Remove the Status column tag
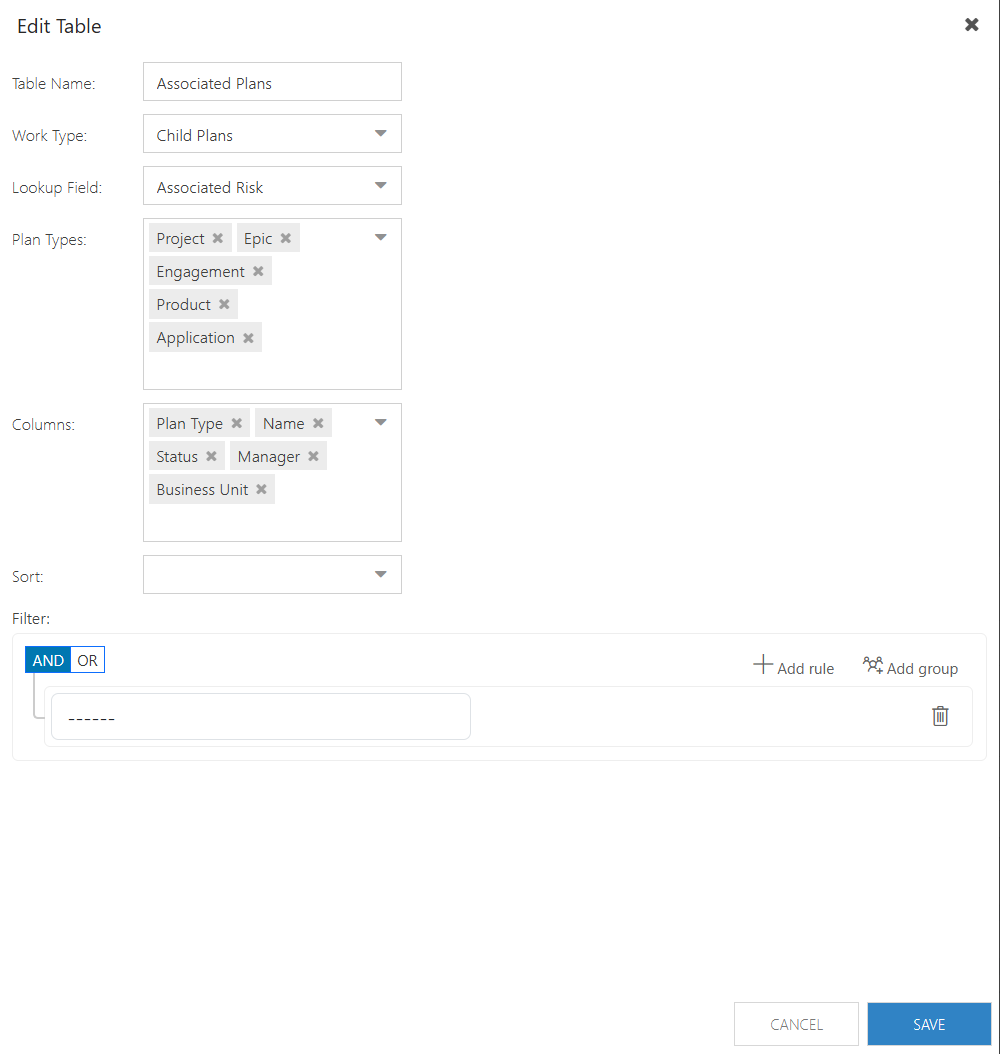 (x=211, y=456)
